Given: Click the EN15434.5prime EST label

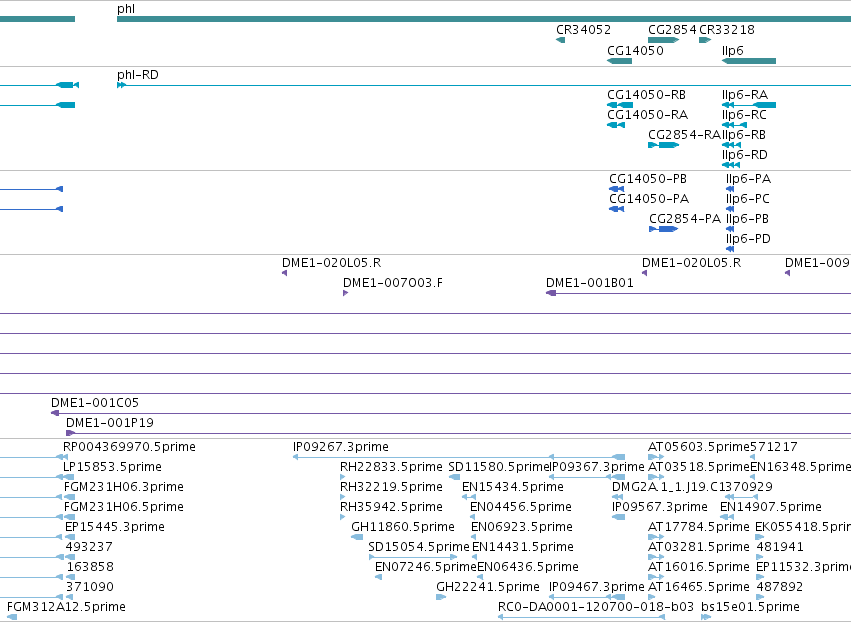Looking at the screenshot, I should (x=513, y=487).
